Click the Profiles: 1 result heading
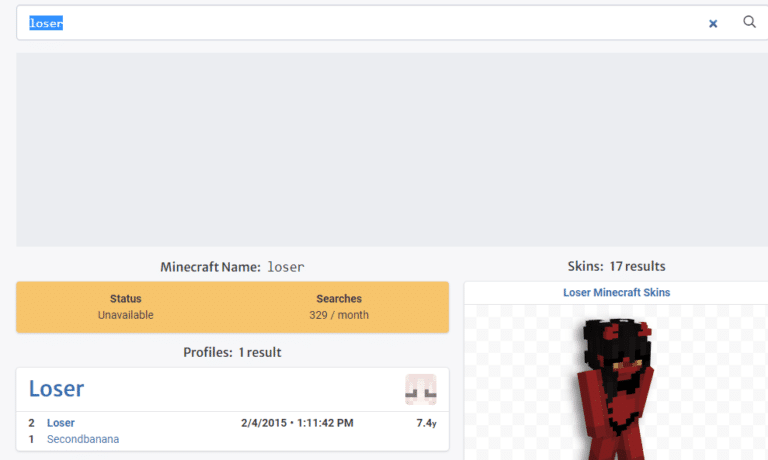Screen dimensions: 768x460 click(x=232, y=352)
